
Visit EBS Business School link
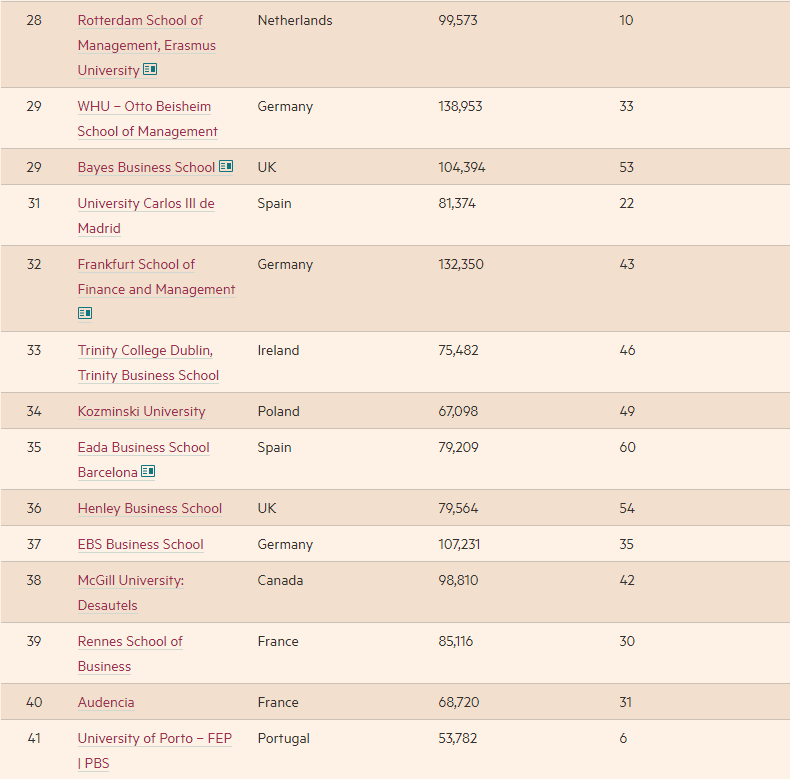141,544
